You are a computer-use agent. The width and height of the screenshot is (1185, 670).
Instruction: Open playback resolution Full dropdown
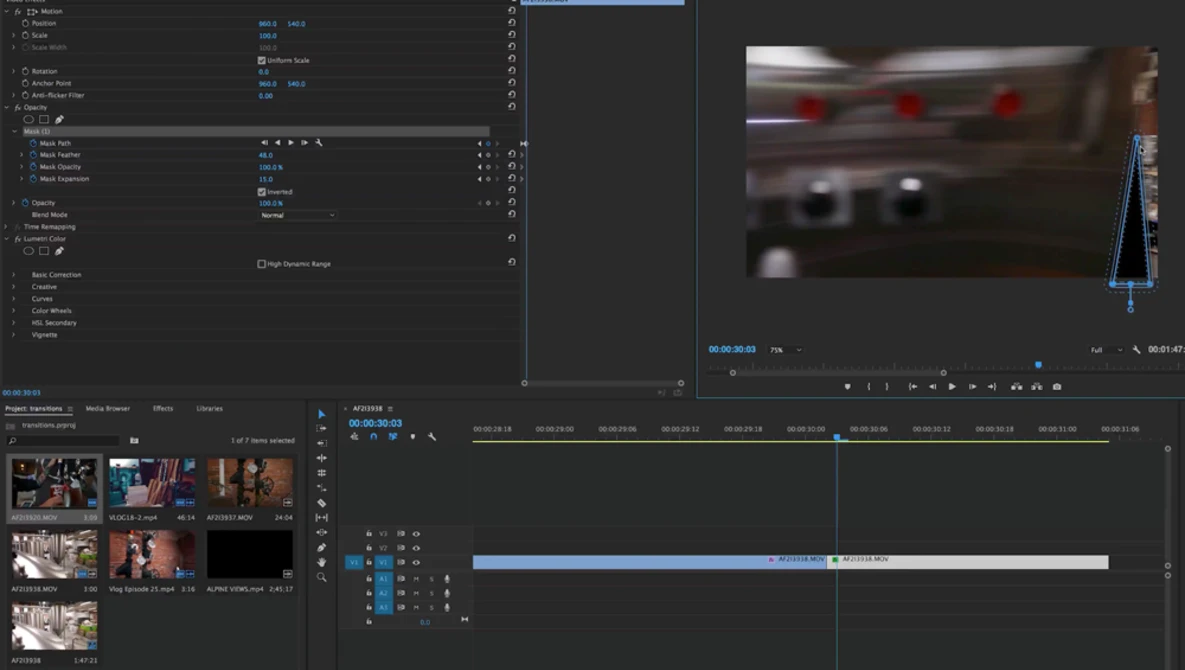point(1106,350)
